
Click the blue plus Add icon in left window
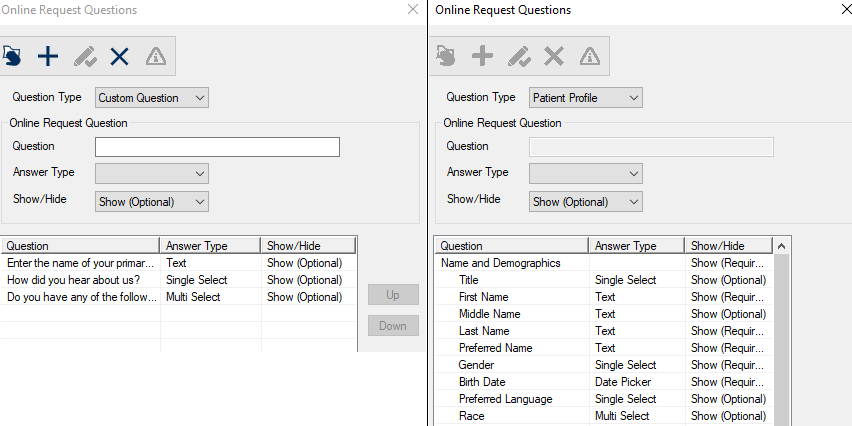48,56
